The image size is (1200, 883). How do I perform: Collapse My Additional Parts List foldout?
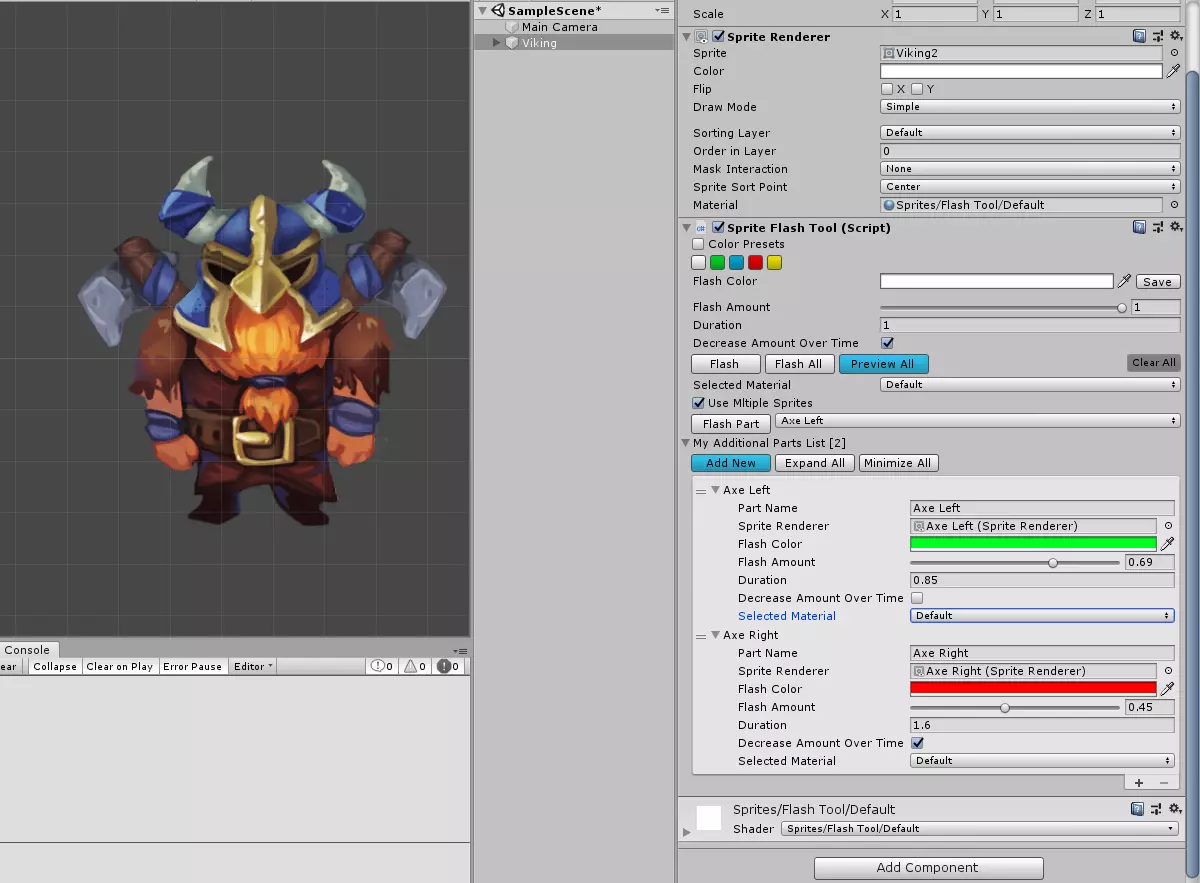(685, 443)
